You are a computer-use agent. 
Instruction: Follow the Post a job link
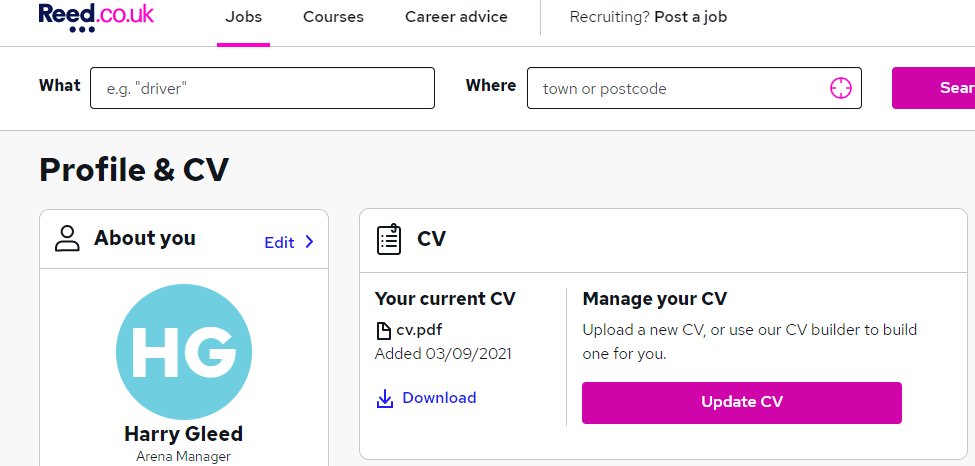pos(690,17)
